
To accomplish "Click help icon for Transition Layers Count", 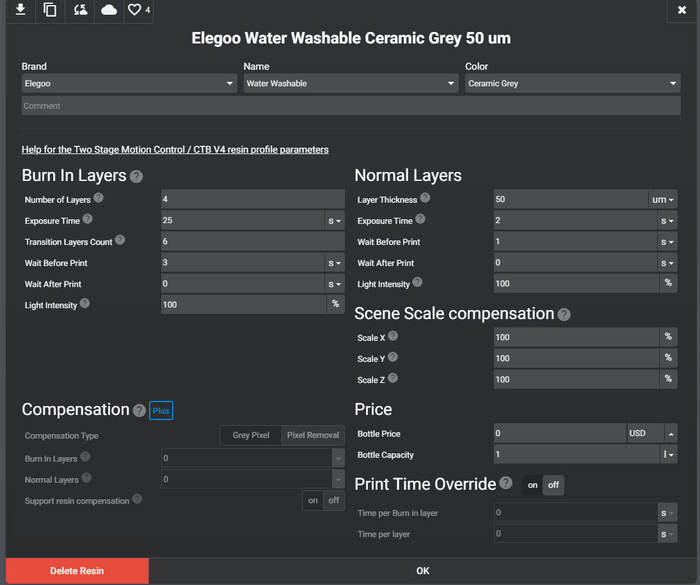I will (120, 239).
